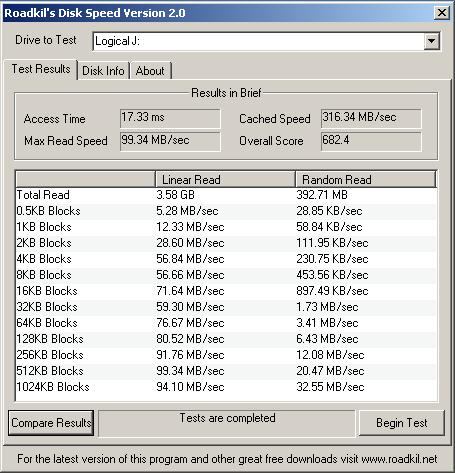Click the 76.67 MB/sec linear read cell

190,323
